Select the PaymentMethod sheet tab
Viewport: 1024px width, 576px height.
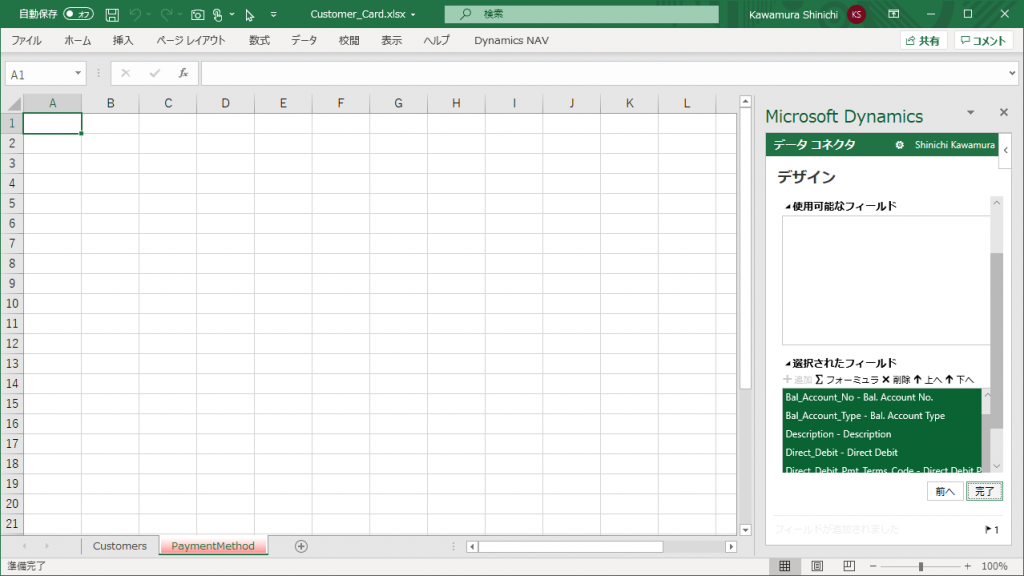pos(213,546)
